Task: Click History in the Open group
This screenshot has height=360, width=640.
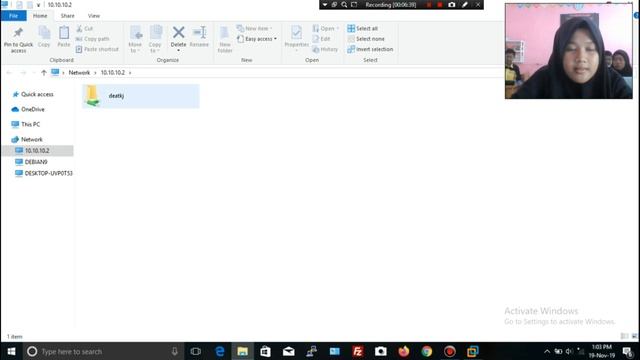Action: pos(325,49)
